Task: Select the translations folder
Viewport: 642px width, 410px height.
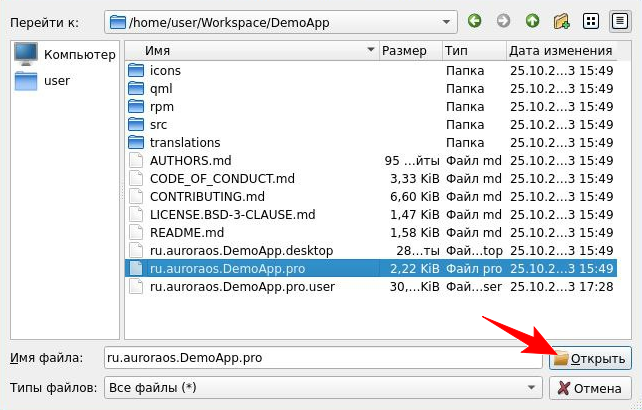Action: pos(184,143)
